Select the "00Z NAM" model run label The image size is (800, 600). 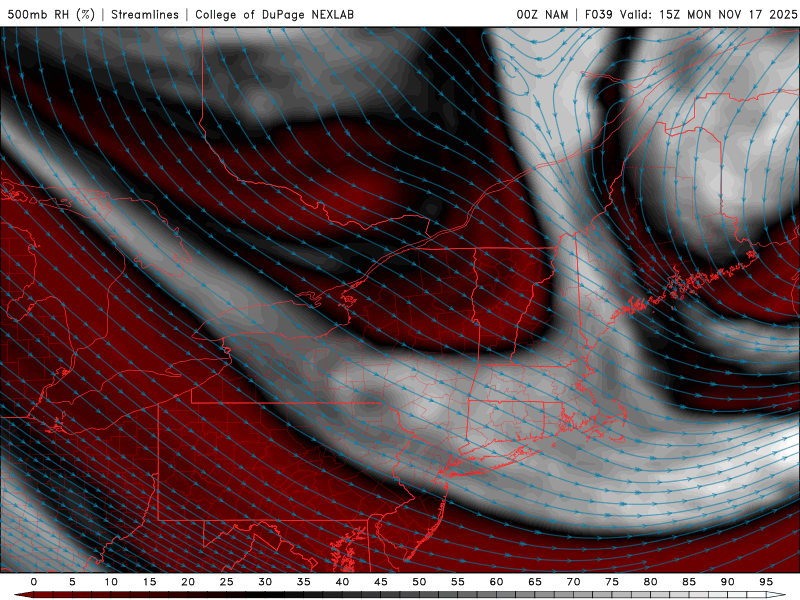coord(542,14)
